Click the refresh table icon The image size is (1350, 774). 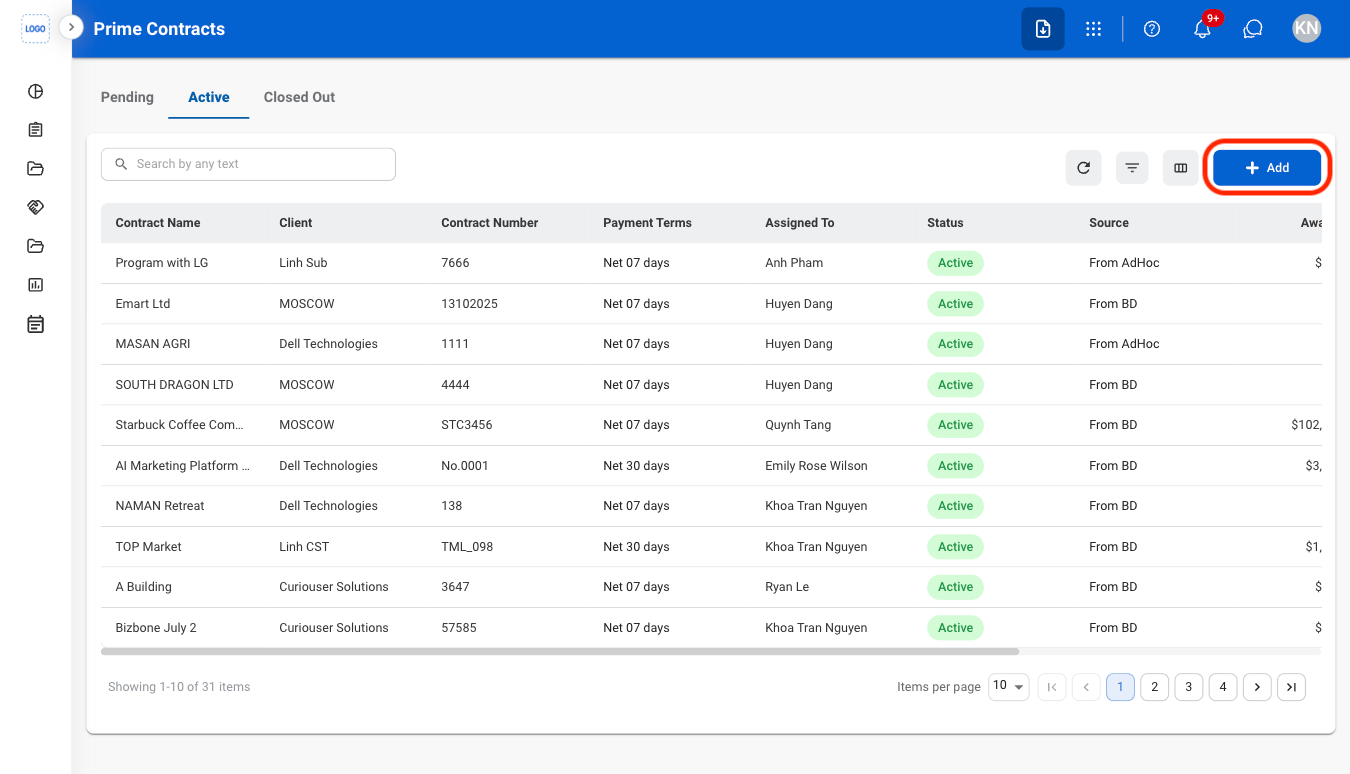pyautogui.click(x=1083, y=168)
